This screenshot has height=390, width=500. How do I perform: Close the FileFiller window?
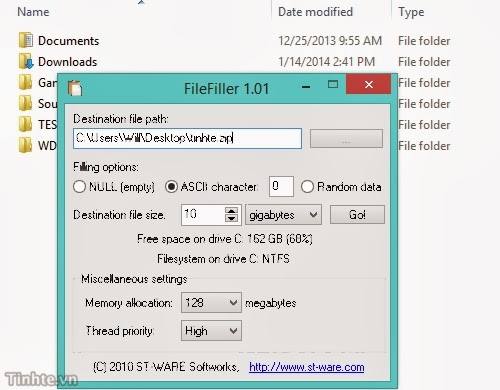368,84
